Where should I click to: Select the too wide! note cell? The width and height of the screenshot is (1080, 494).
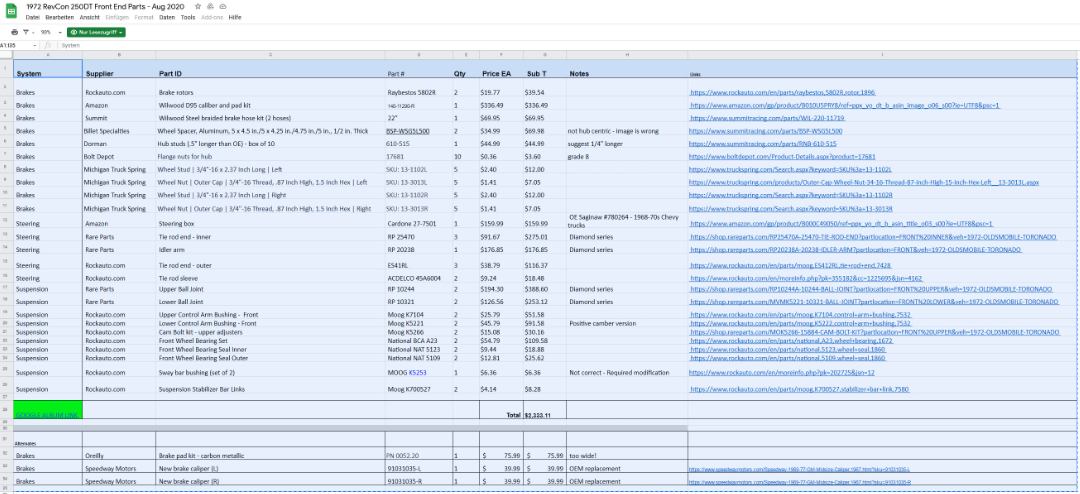626,455
